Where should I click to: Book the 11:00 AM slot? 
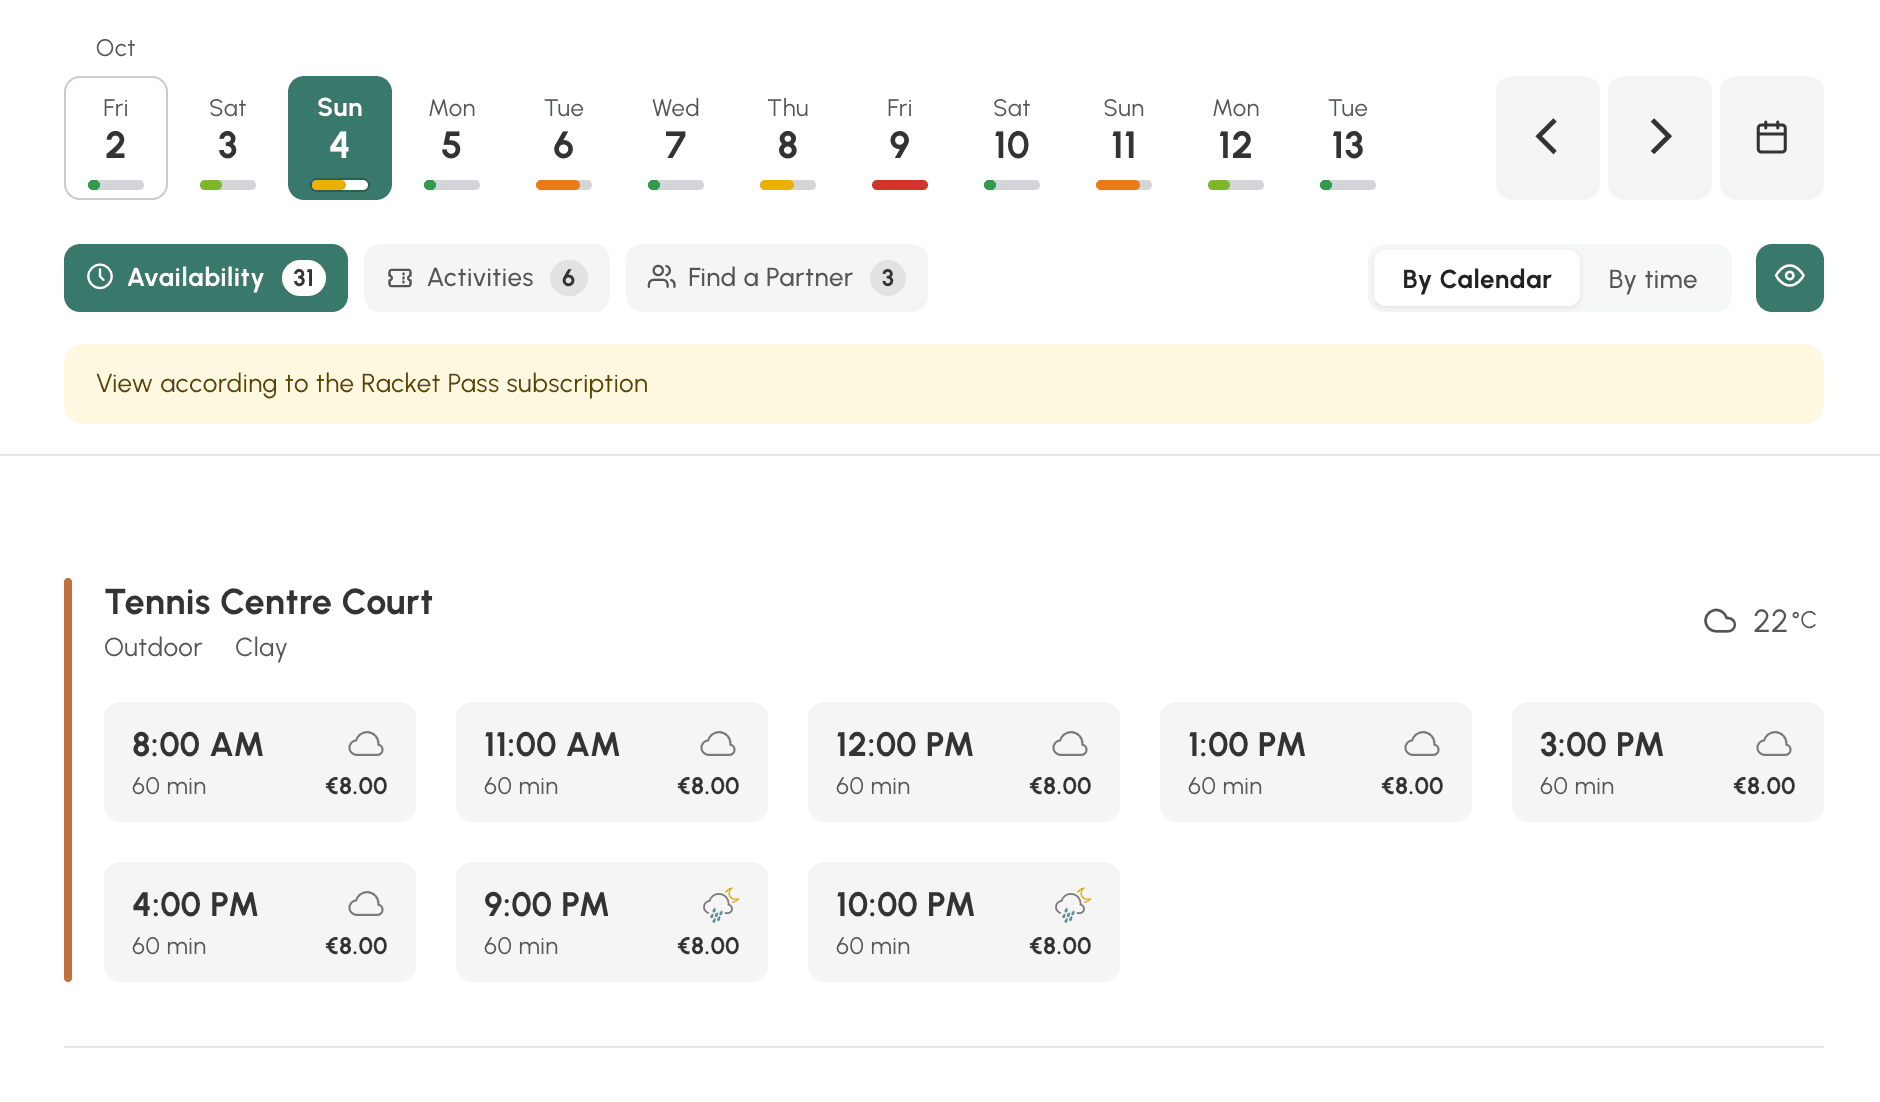click(x=612, y=762)
